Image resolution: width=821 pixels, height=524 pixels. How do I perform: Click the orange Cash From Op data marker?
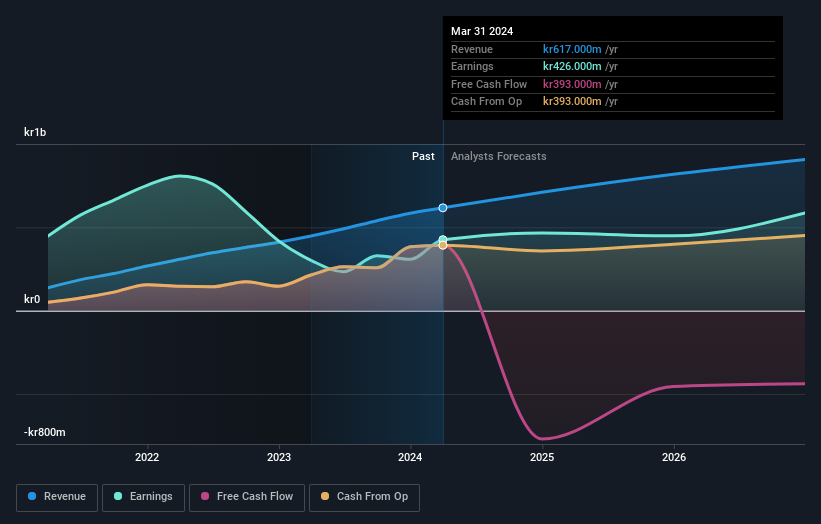[x=443, y=245]
